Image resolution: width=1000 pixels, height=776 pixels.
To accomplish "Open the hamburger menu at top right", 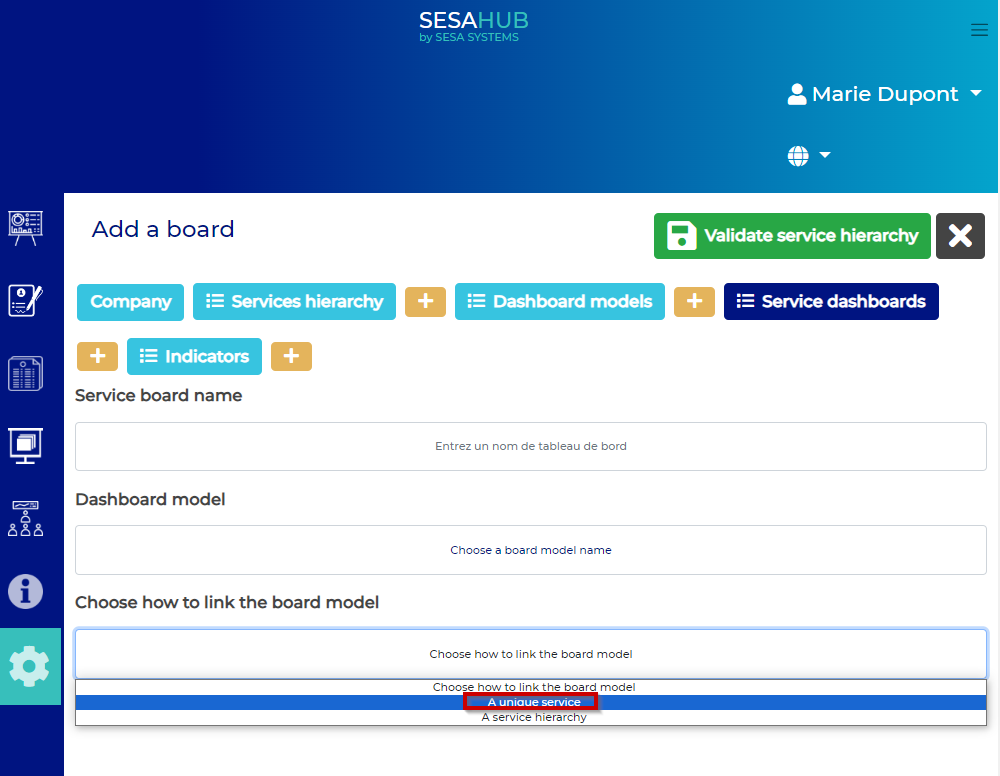I will tap(979, 30).
